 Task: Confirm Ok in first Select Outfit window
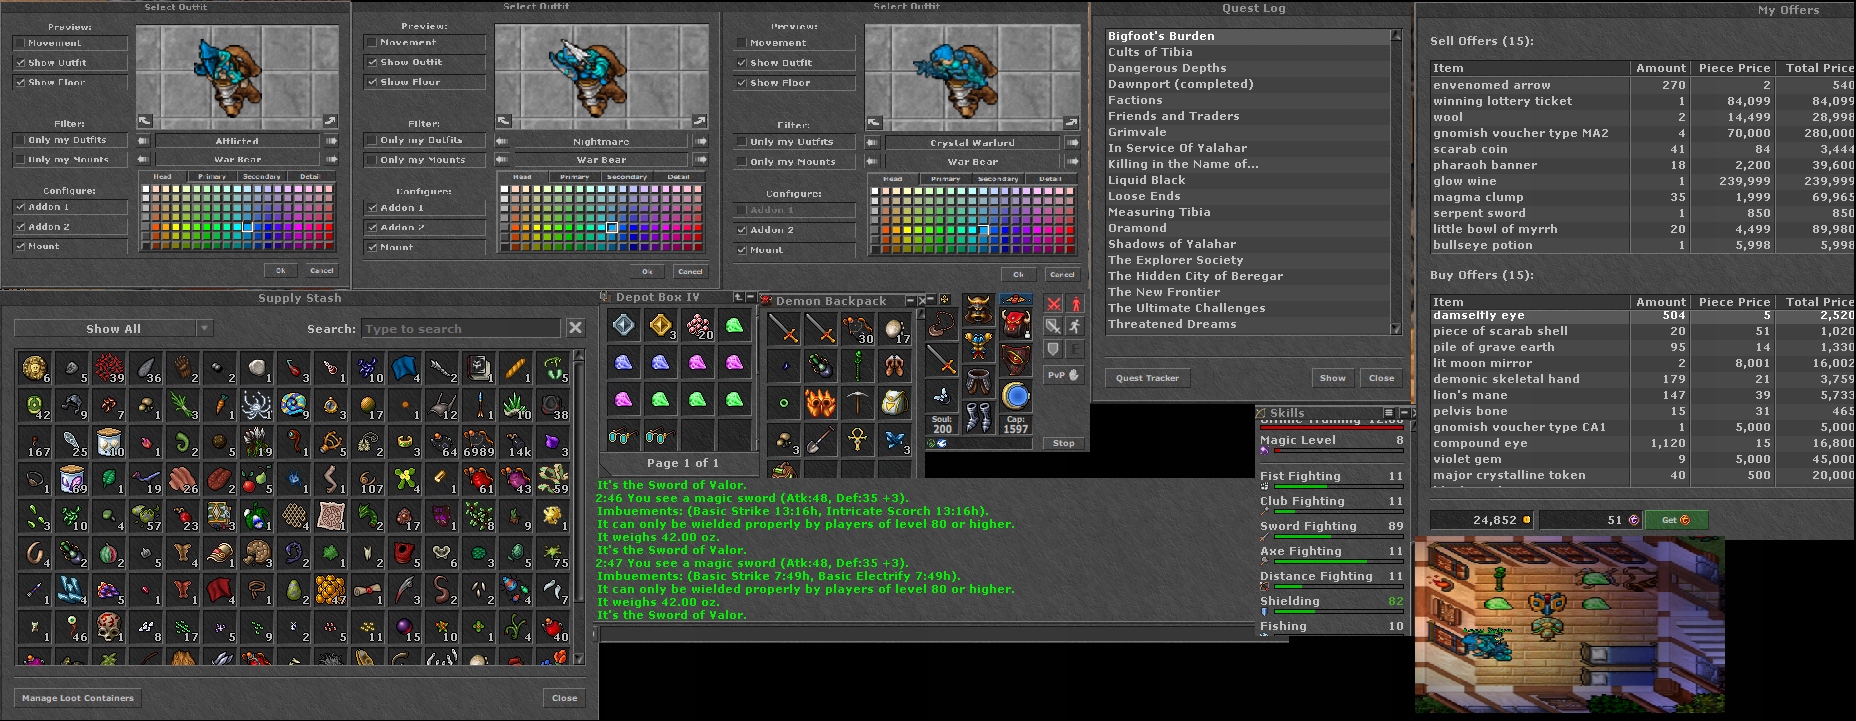(280, 270)
